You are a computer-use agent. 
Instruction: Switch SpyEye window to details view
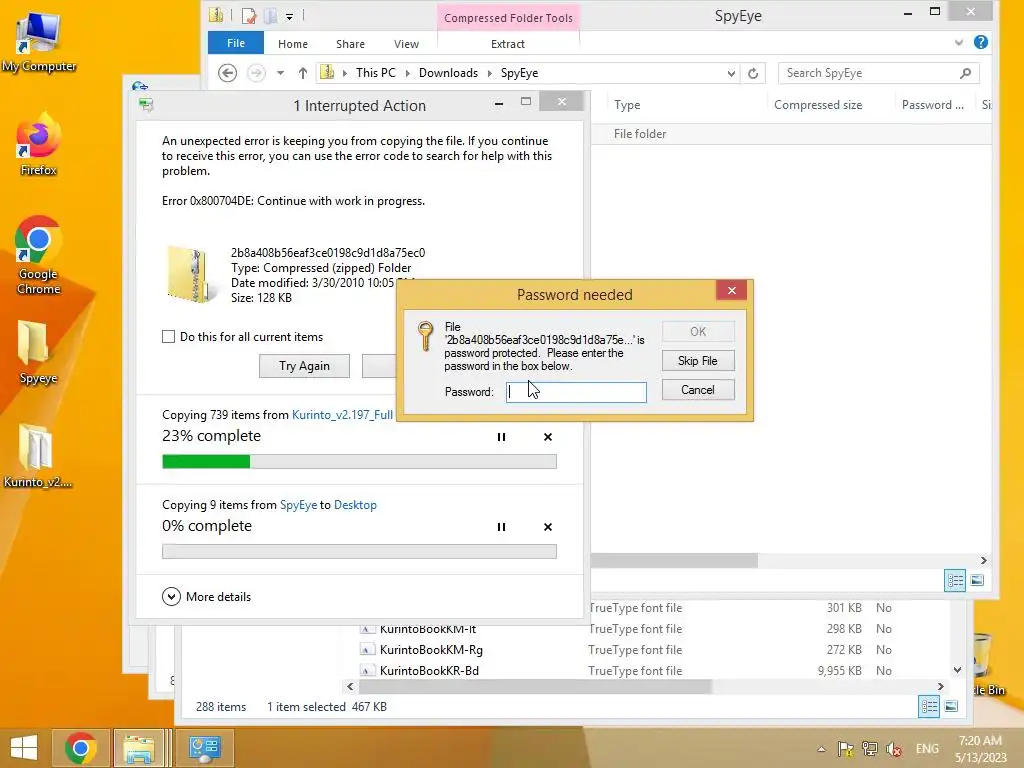click(955, 581)
